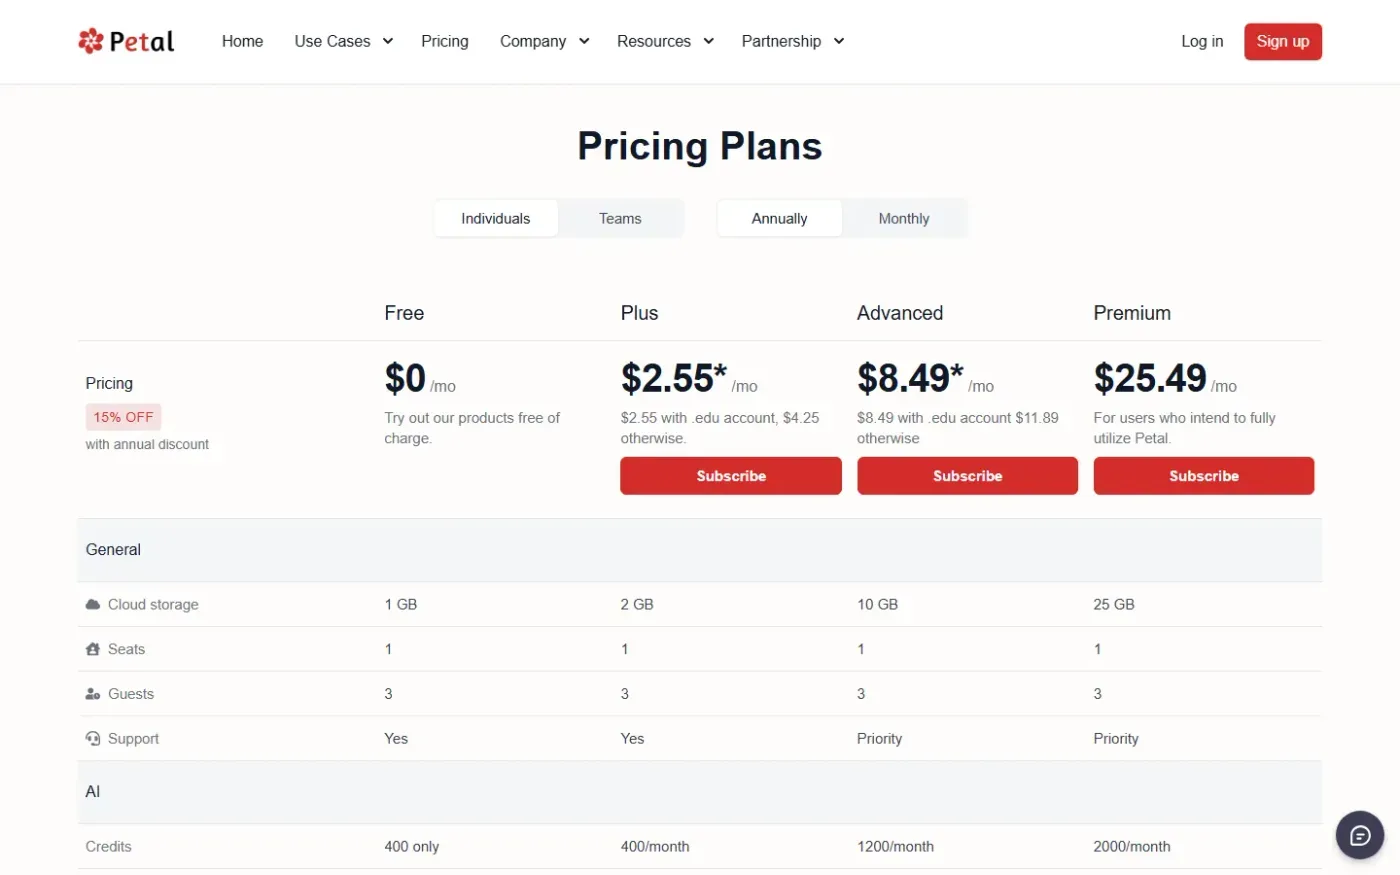Click the $8.49 Advanced price
The width and height of the screenshot is (1400, 875).
point(910,378)
